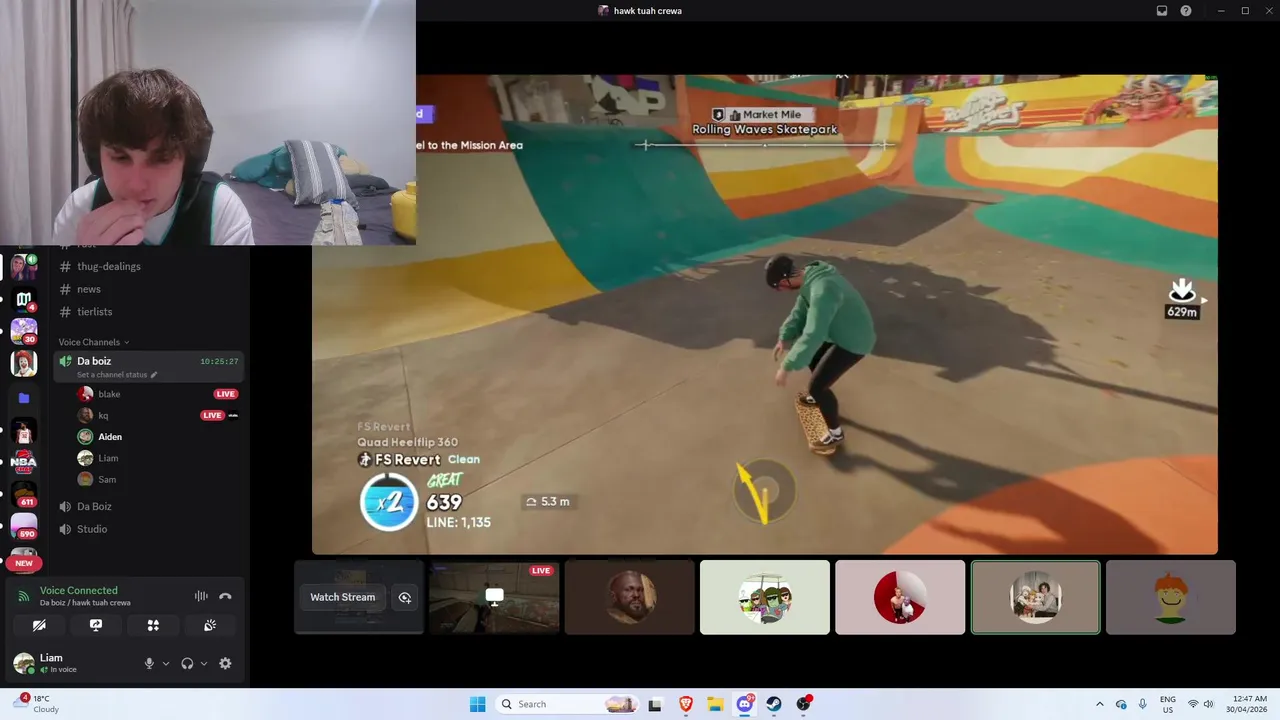Screen dimensions: 1280x720
Task: Open headphone output options dropdown
Action: click(204, 663)
